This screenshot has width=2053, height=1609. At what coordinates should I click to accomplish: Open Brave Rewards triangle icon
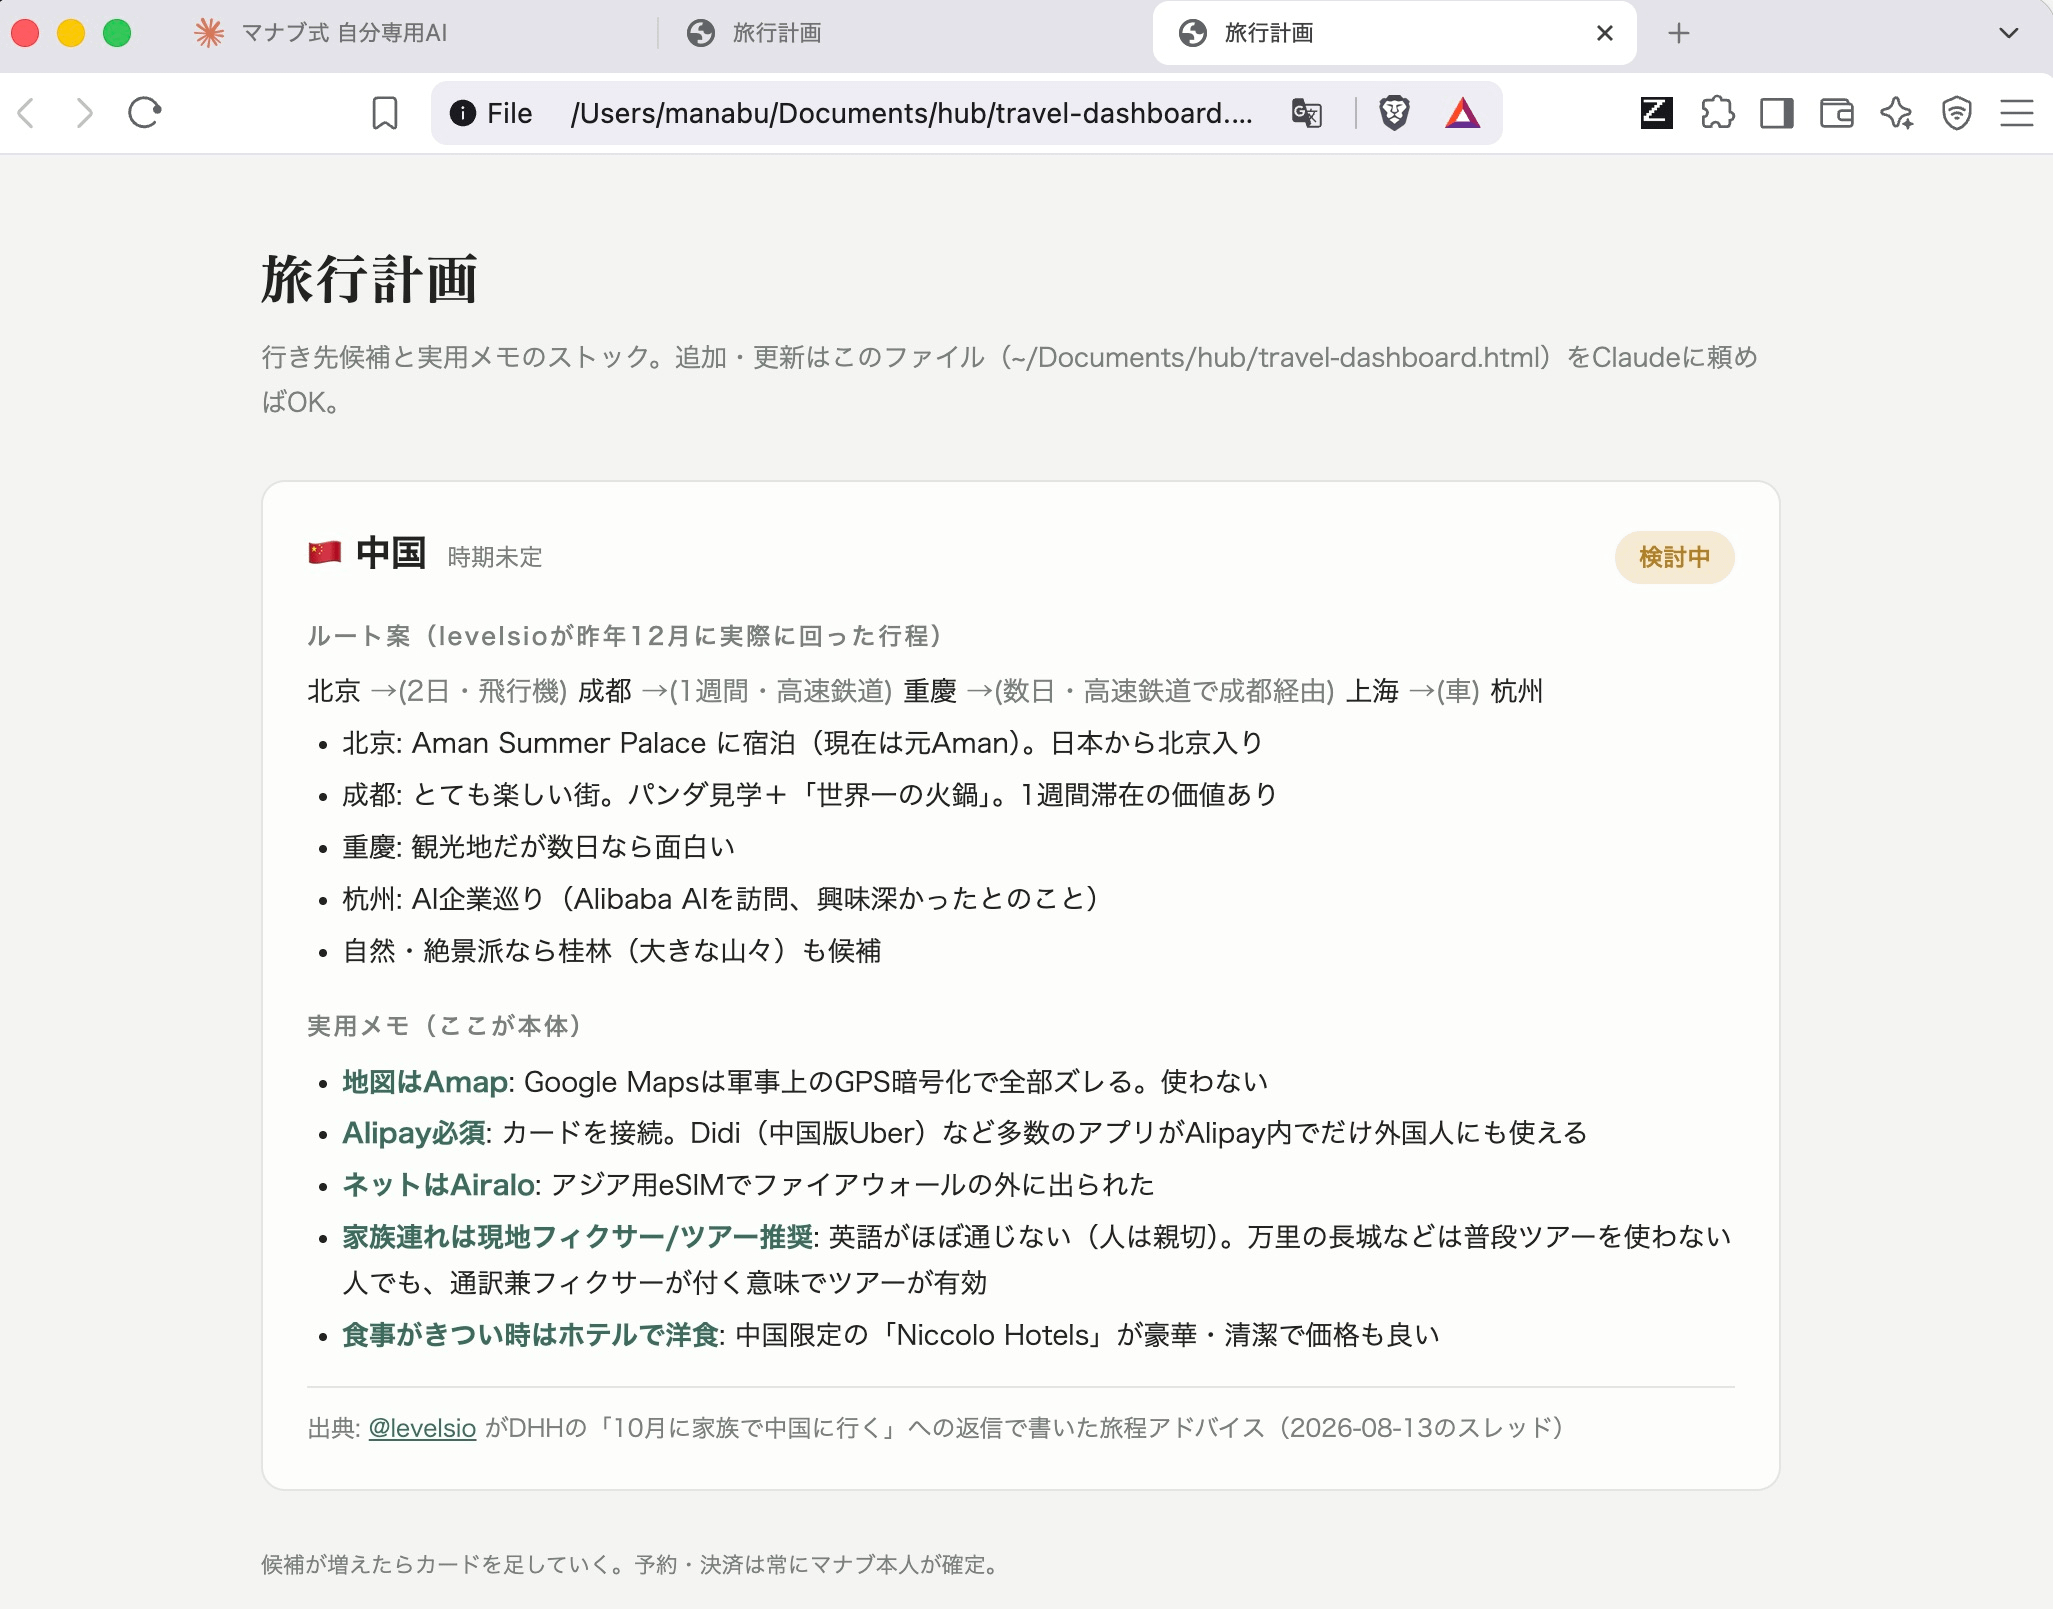tap(1462, 113)
